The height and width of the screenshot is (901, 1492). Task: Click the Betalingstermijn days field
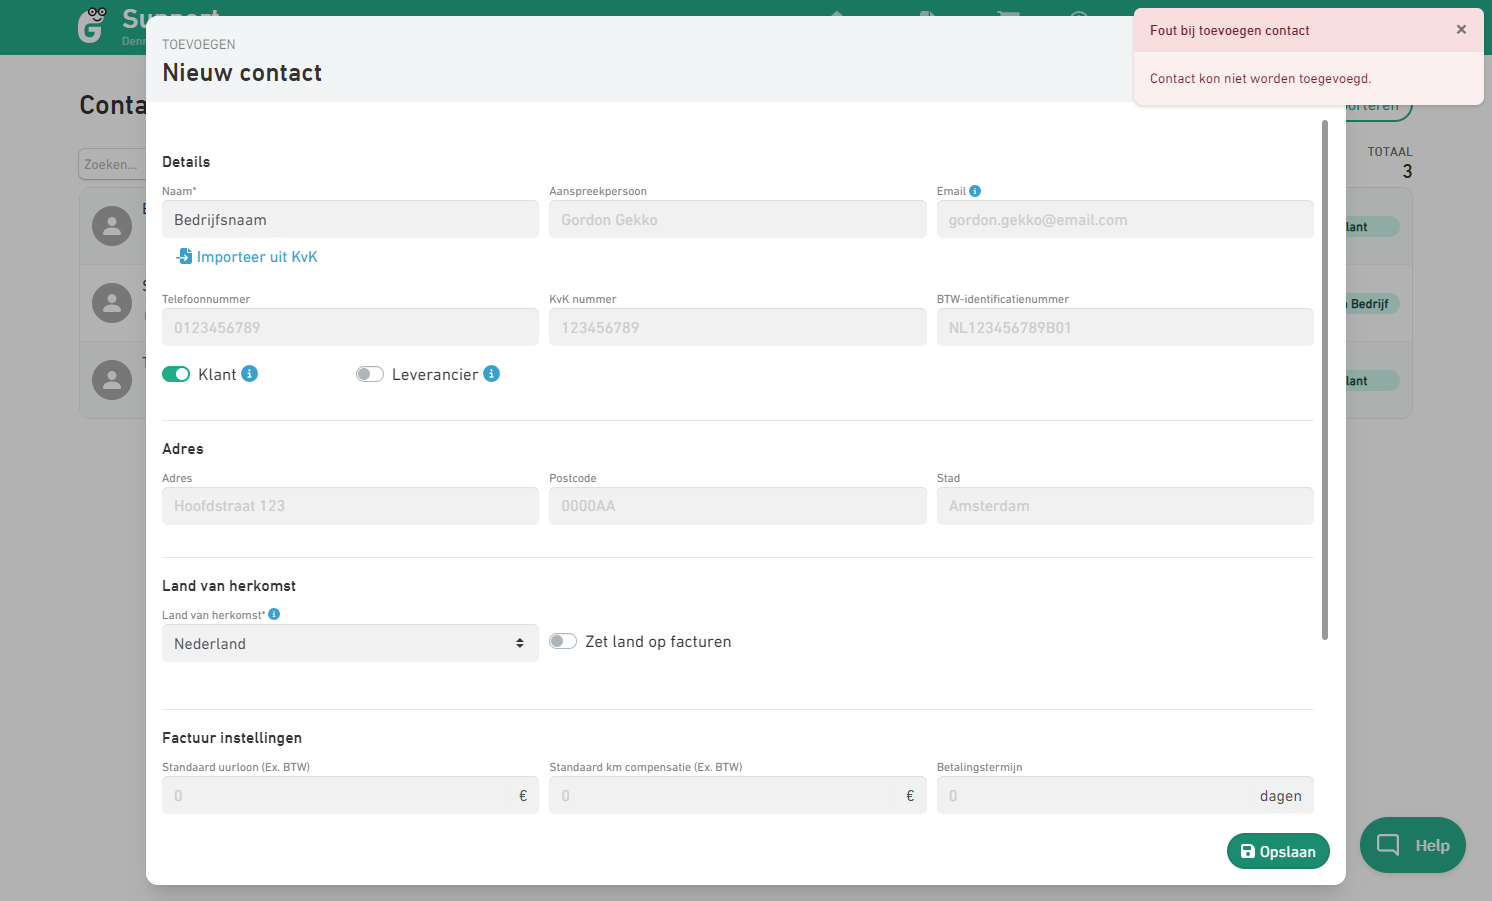click(1125, 795)
